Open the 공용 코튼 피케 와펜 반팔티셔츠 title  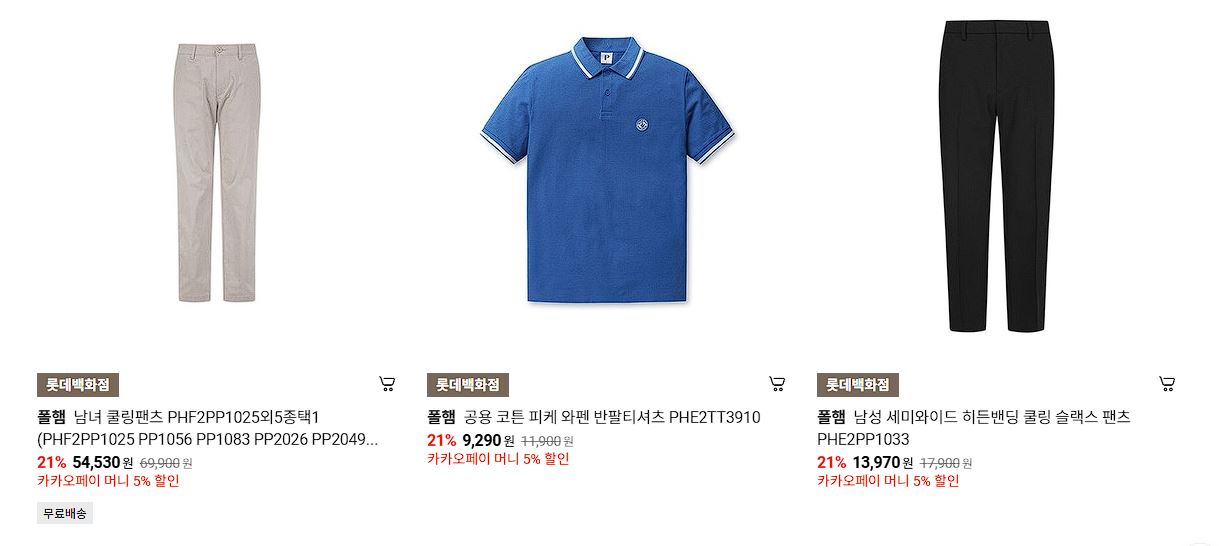point(612,417)
